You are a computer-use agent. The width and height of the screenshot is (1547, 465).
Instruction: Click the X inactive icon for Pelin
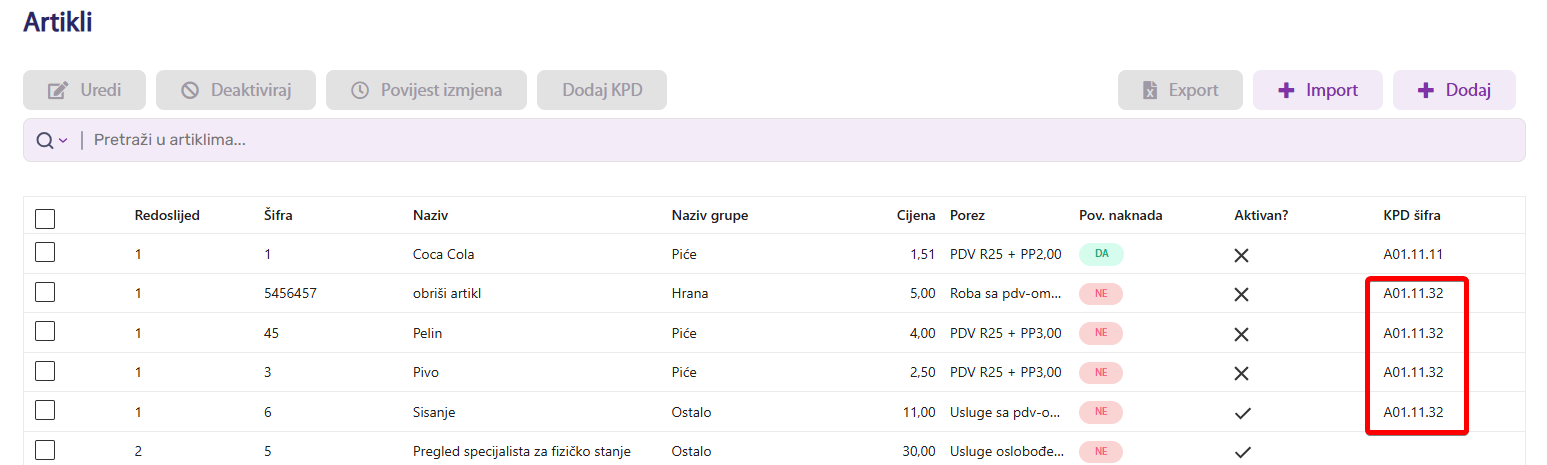[1242, 333]
